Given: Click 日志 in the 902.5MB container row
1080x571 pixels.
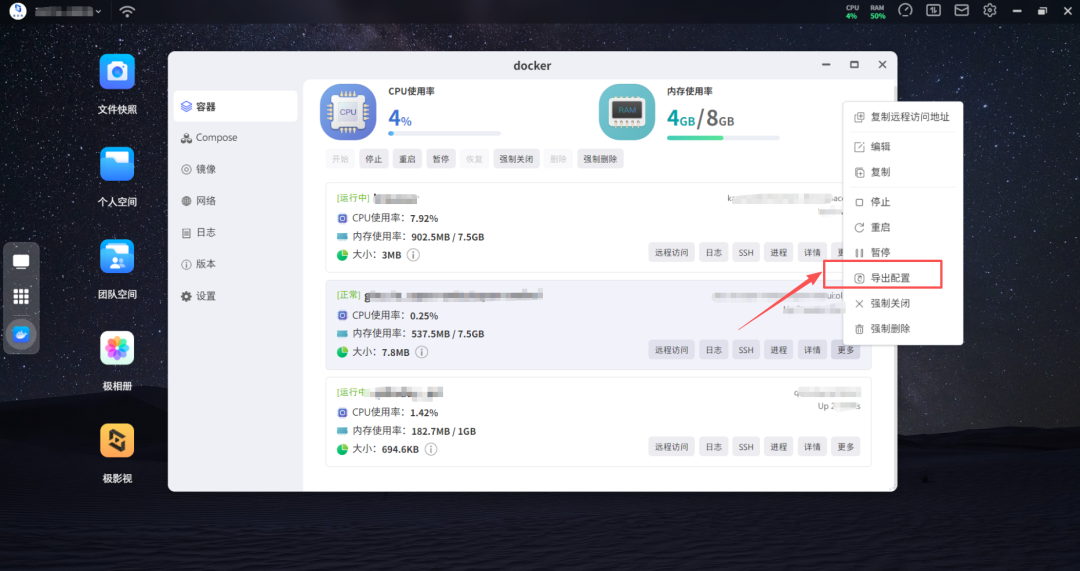Looking at the screenshot, I should pyautogui.click(x=714, y=253).
